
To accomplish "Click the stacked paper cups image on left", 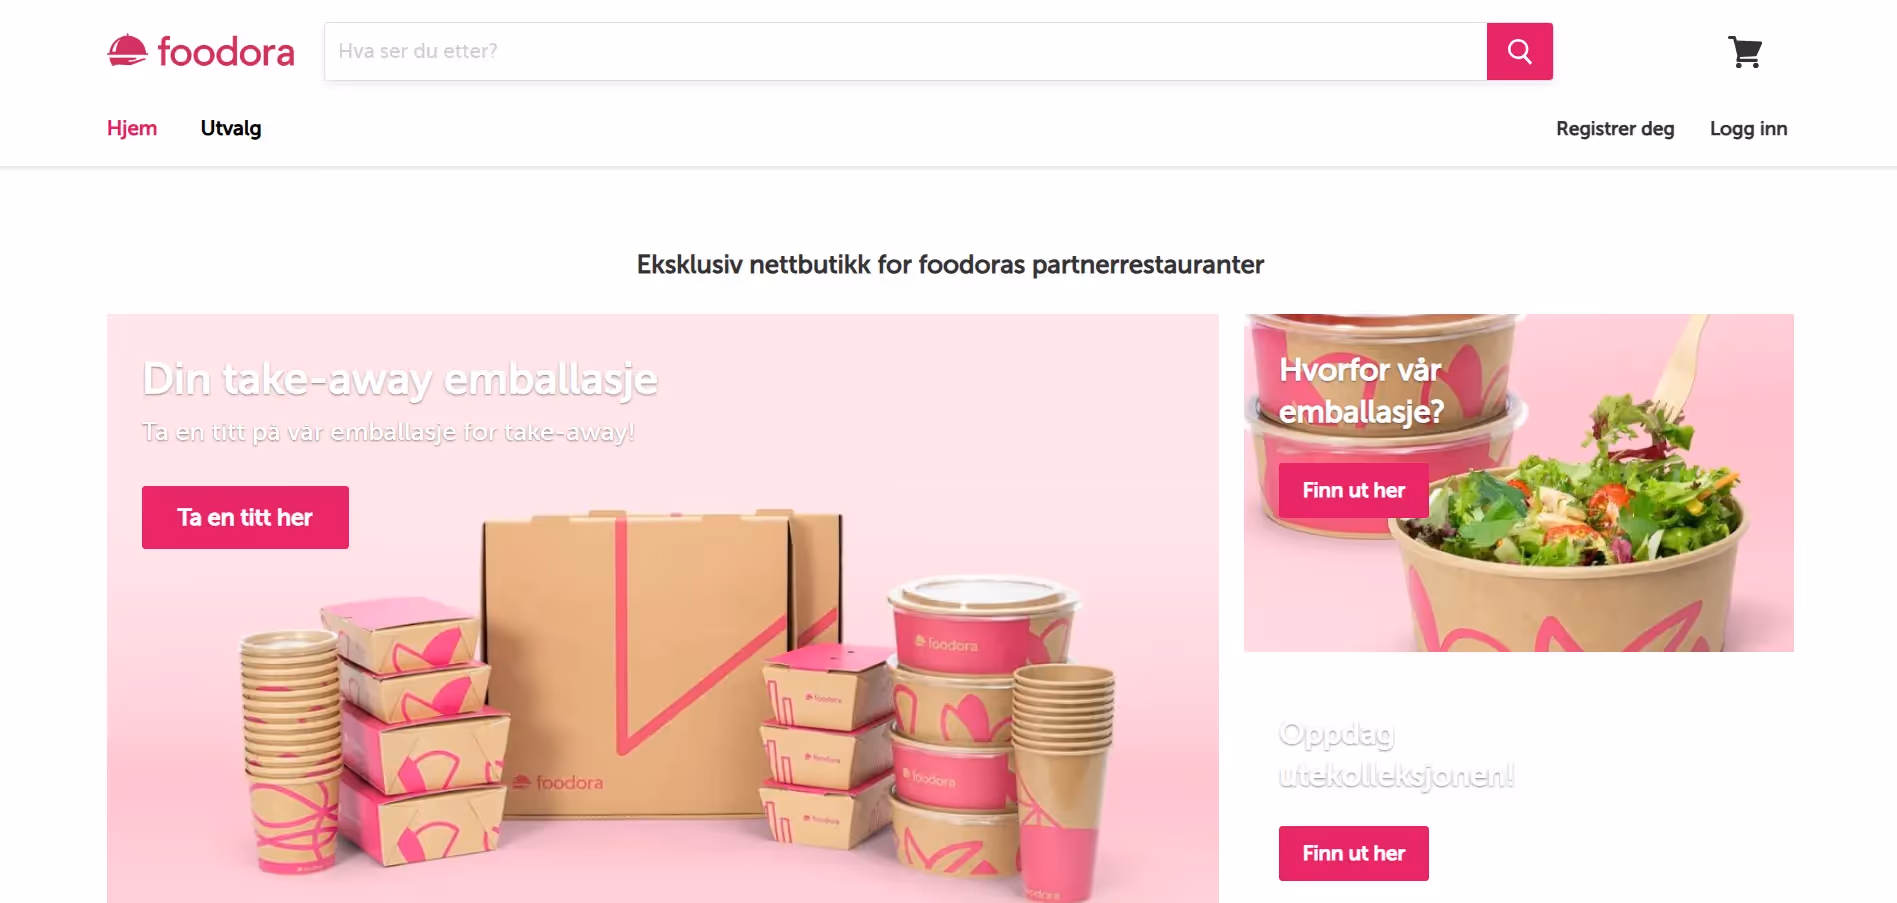I will point(293,750).
